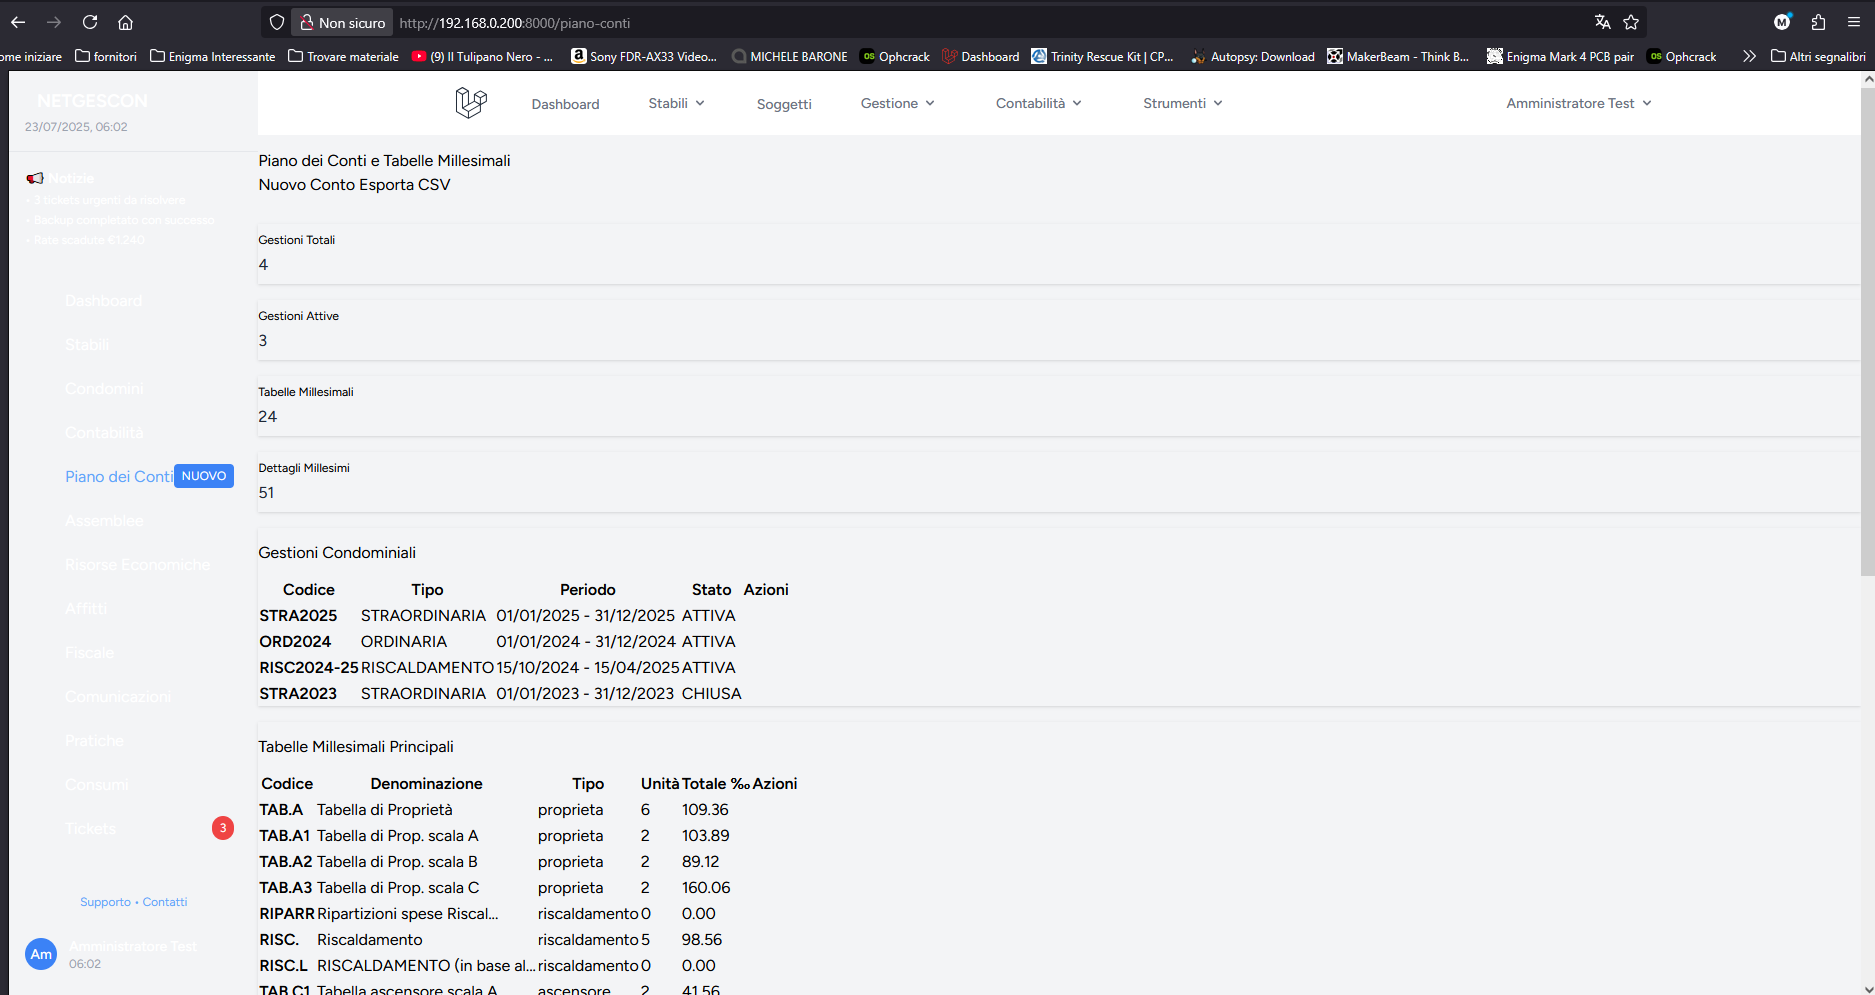Open Amministratore Test user dropdown
Image resolution: width=1875 pixels, height=995 pixels.
pyautogui.click(x=1579, y=103)
